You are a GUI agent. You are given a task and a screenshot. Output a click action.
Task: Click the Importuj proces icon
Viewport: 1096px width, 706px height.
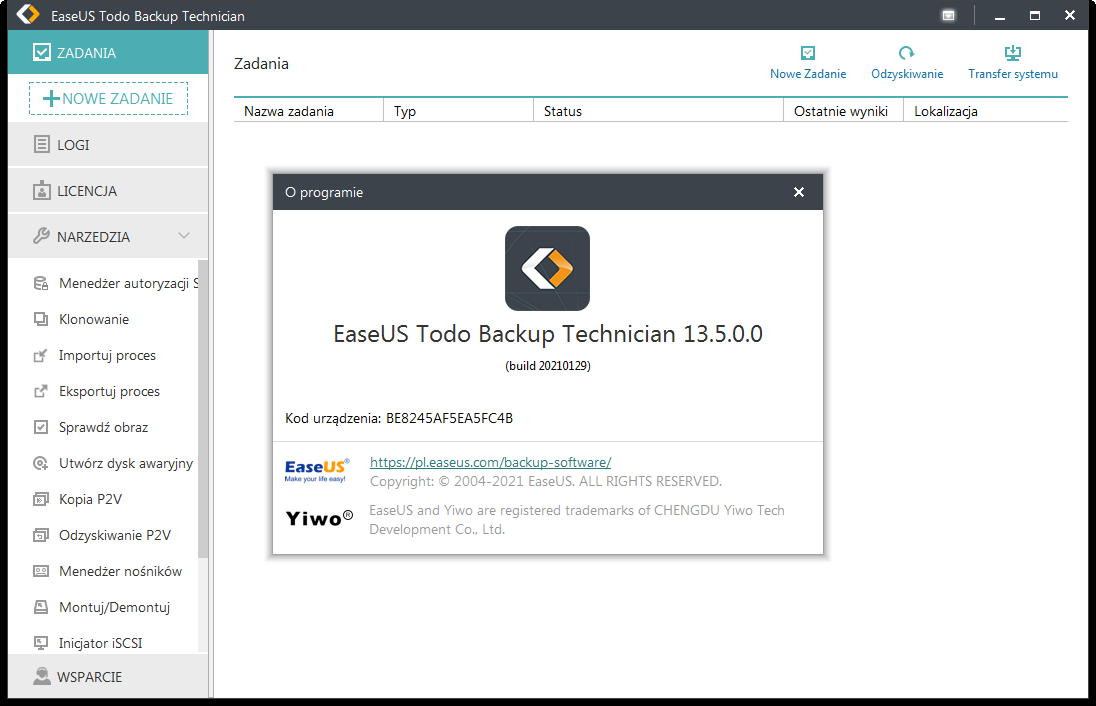click(x=41, y=355)
